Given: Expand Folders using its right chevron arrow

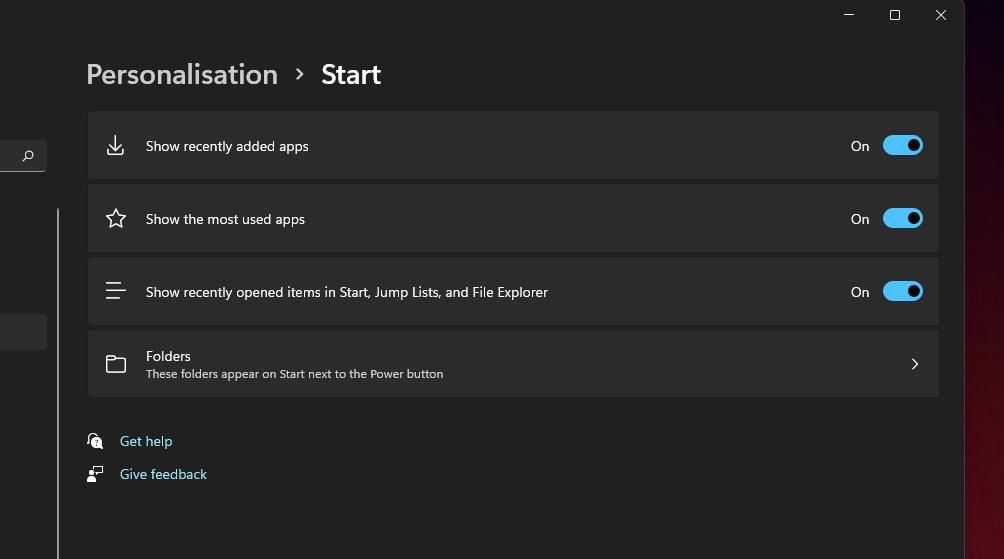Looking at the screenshot, I should [914, 364].
